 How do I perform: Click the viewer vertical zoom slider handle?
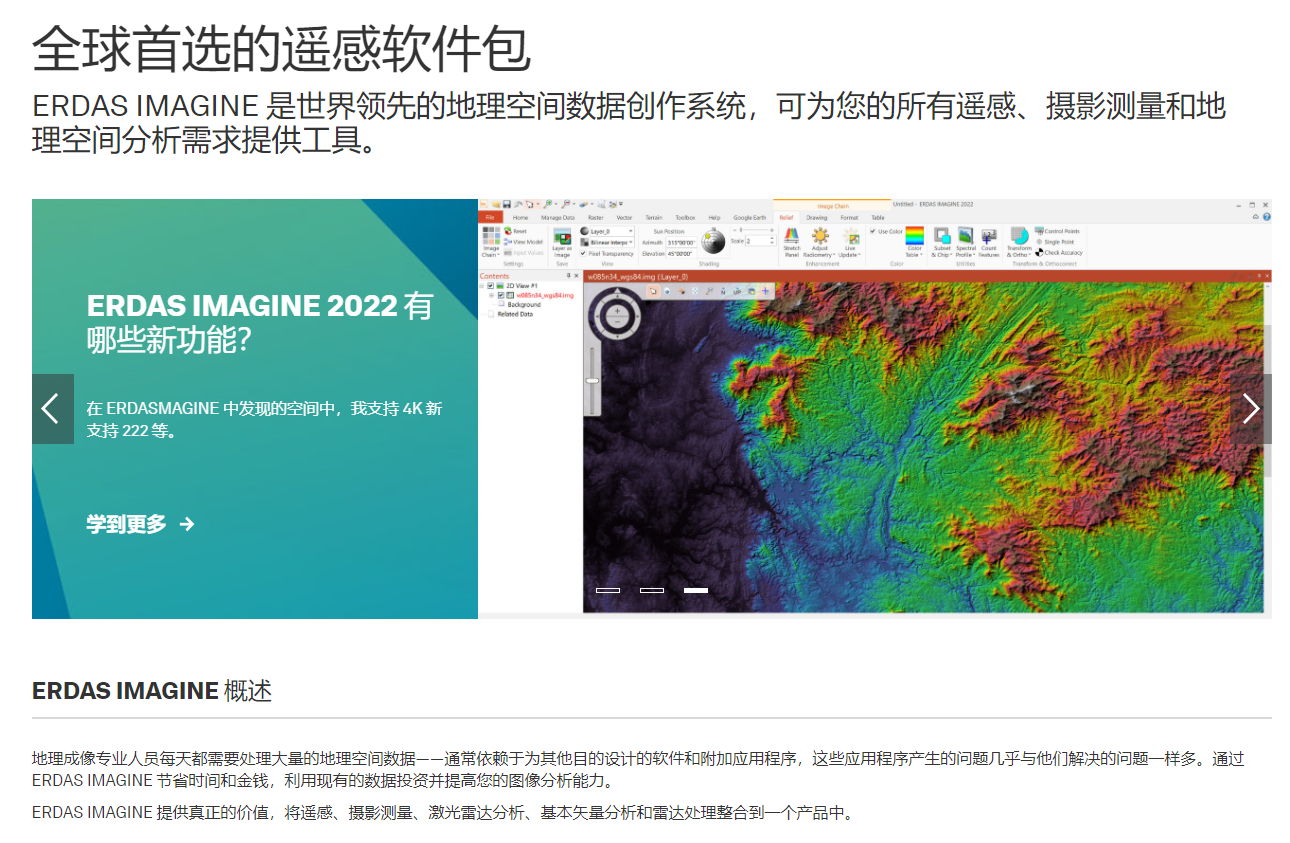(x=592, y=380)
